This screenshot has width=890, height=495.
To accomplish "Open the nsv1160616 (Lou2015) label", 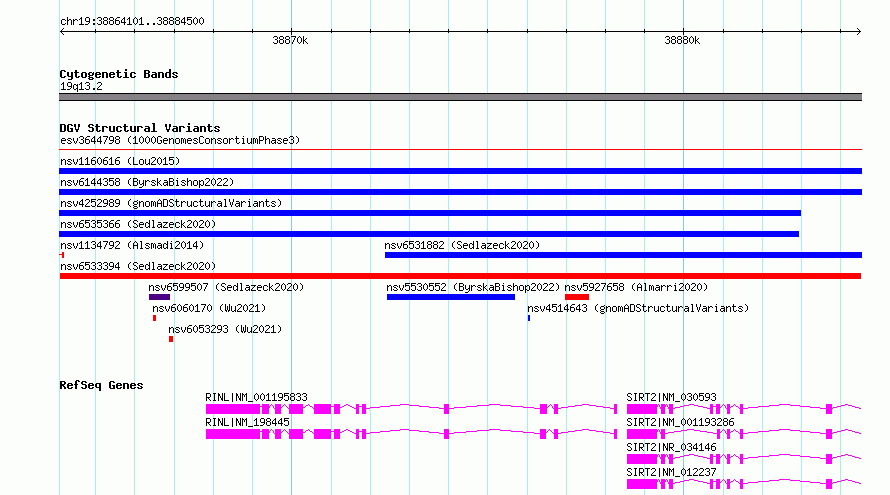I will tap(120, 161).
